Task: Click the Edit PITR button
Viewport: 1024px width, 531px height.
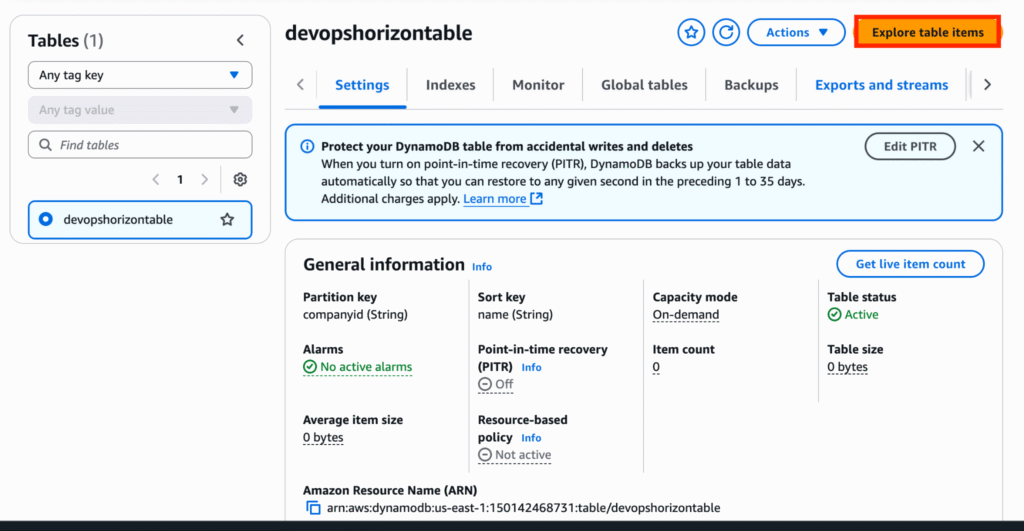Action: (x=910, y=146)
